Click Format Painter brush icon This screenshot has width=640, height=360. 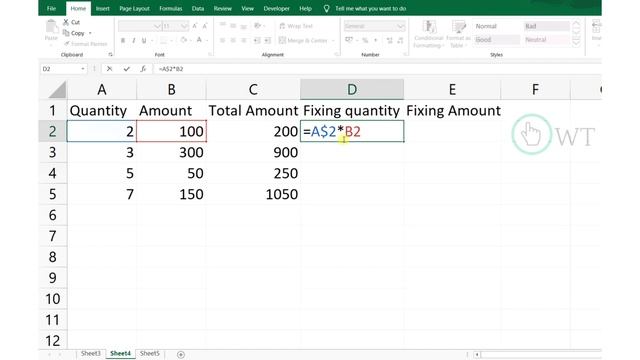[x=67, y=44]
